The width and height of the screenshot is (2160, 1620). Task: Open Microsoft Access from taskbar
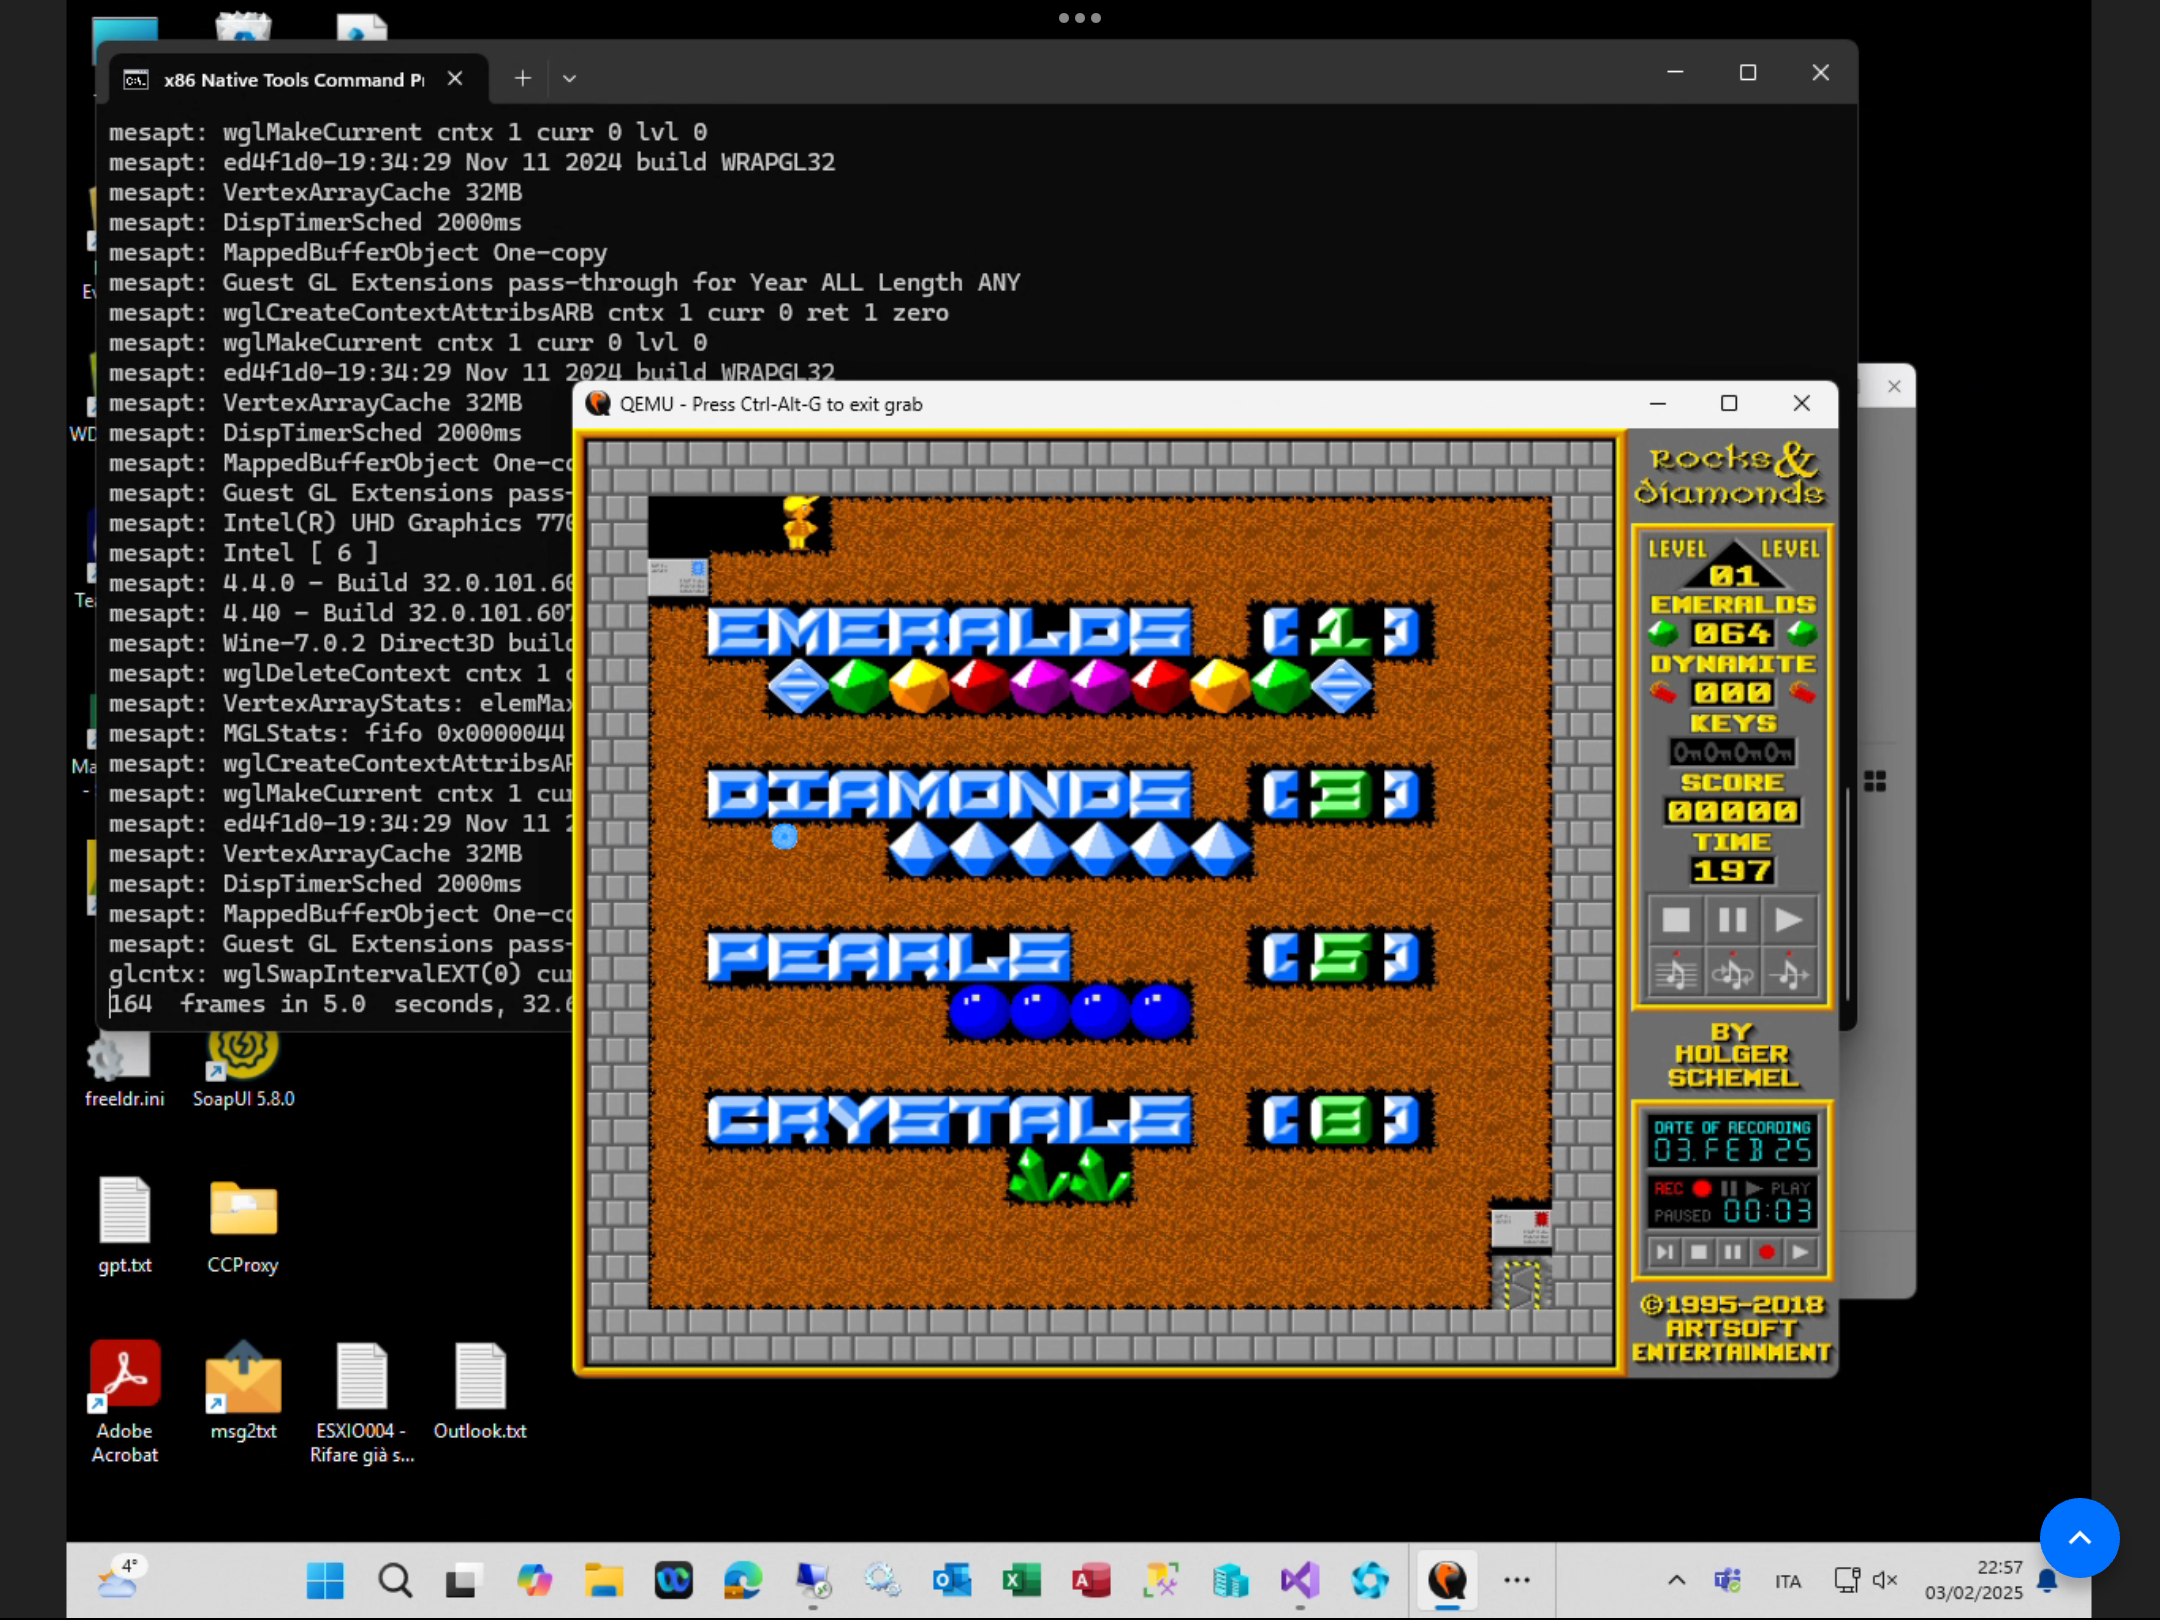click(x=1091, y=1581)
